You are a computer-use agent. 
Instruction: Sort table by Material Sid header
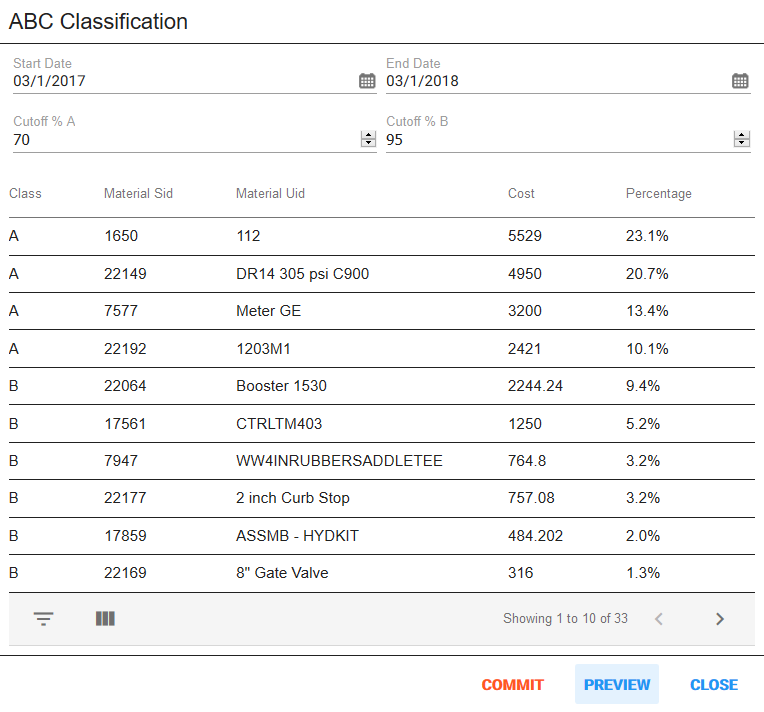point(138,193)
